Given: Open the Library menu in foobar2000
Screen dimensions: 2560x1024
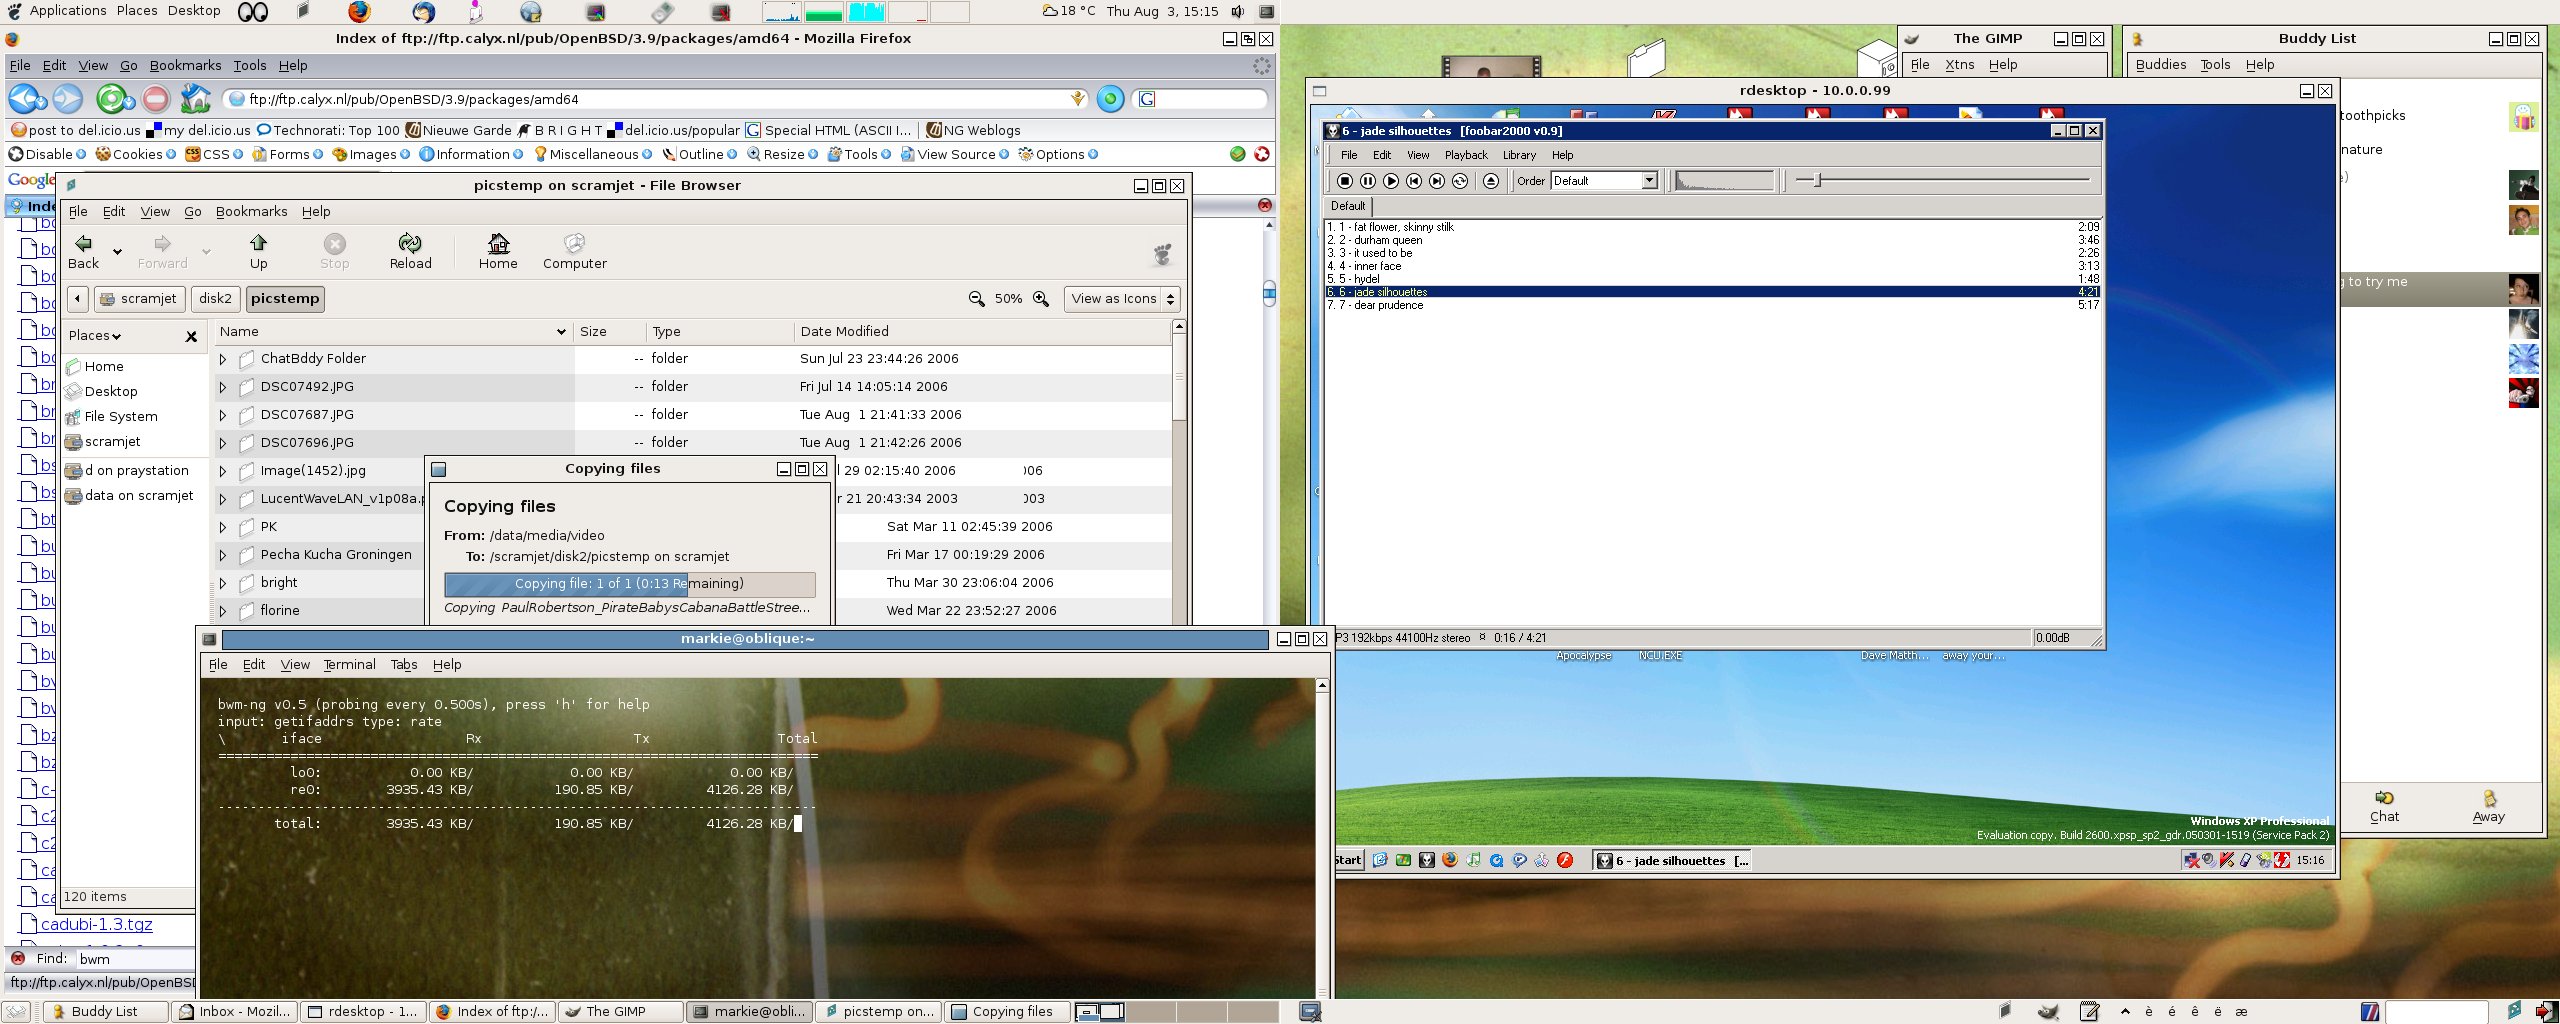Looking at the screenshot, I should click(x=1519, y=155).
